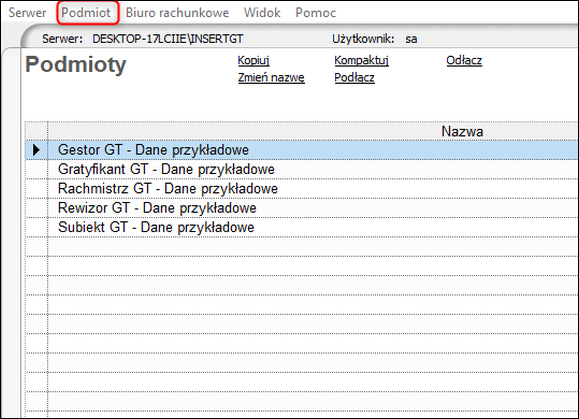Screen dimensions: 579x419
Task: Click the Kompaktuj link
Action: (362, 60)
